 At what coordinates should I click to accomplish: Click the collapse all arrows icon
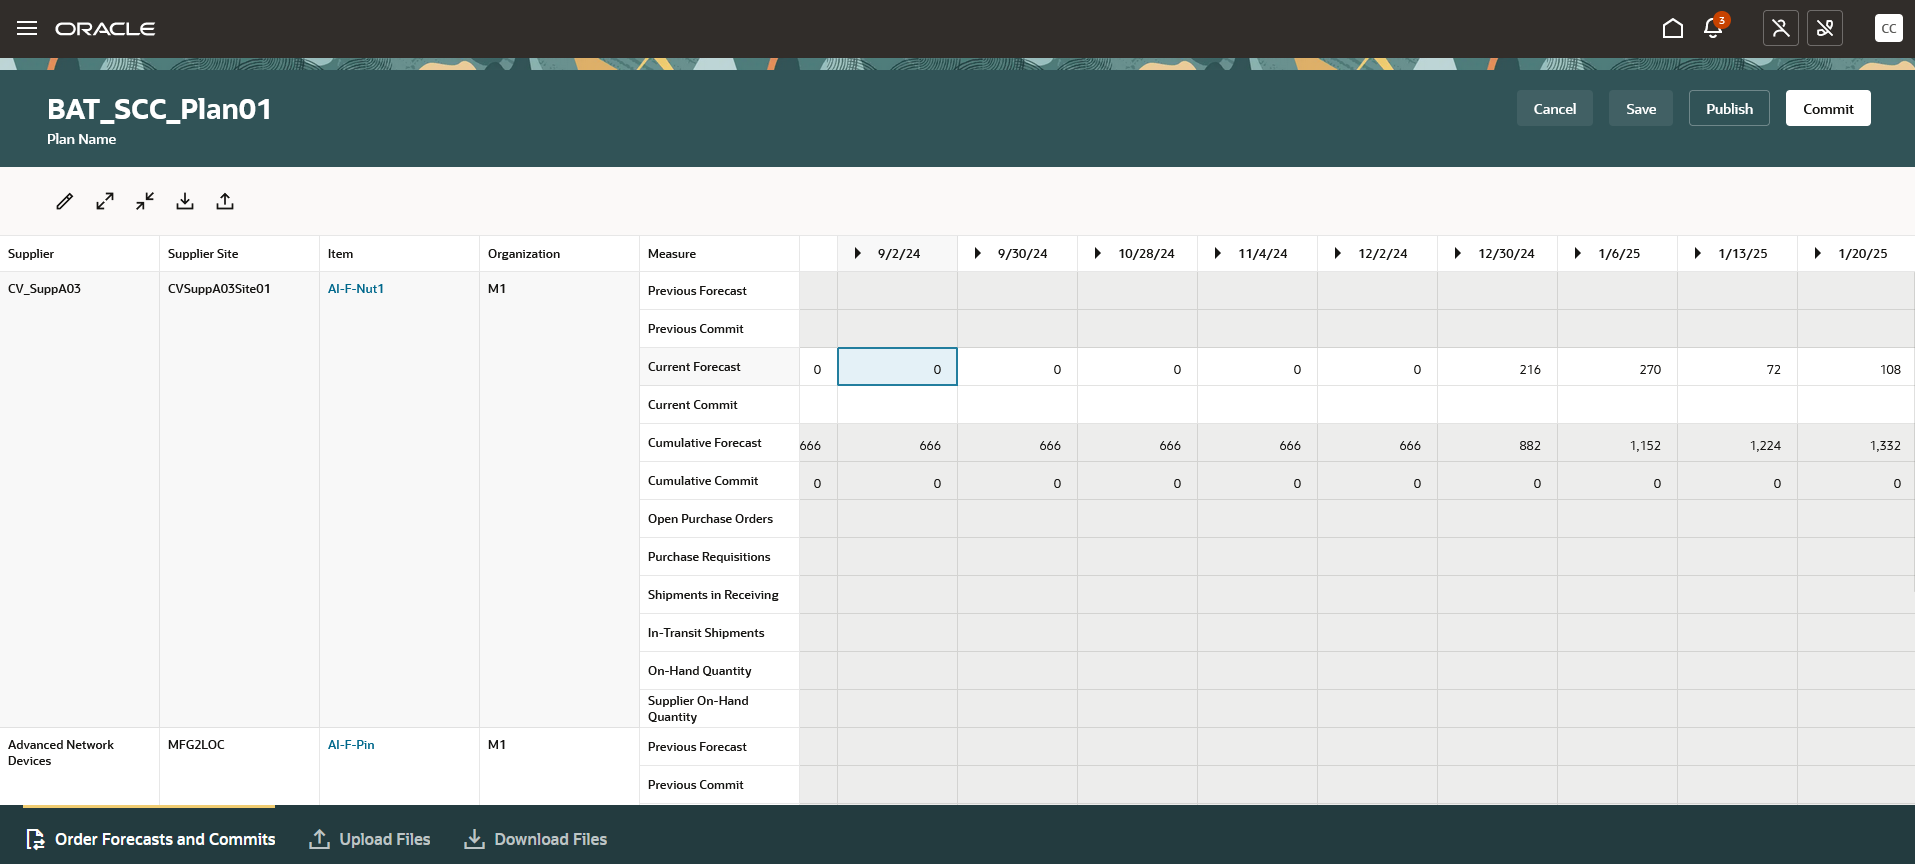click(145, 201)
